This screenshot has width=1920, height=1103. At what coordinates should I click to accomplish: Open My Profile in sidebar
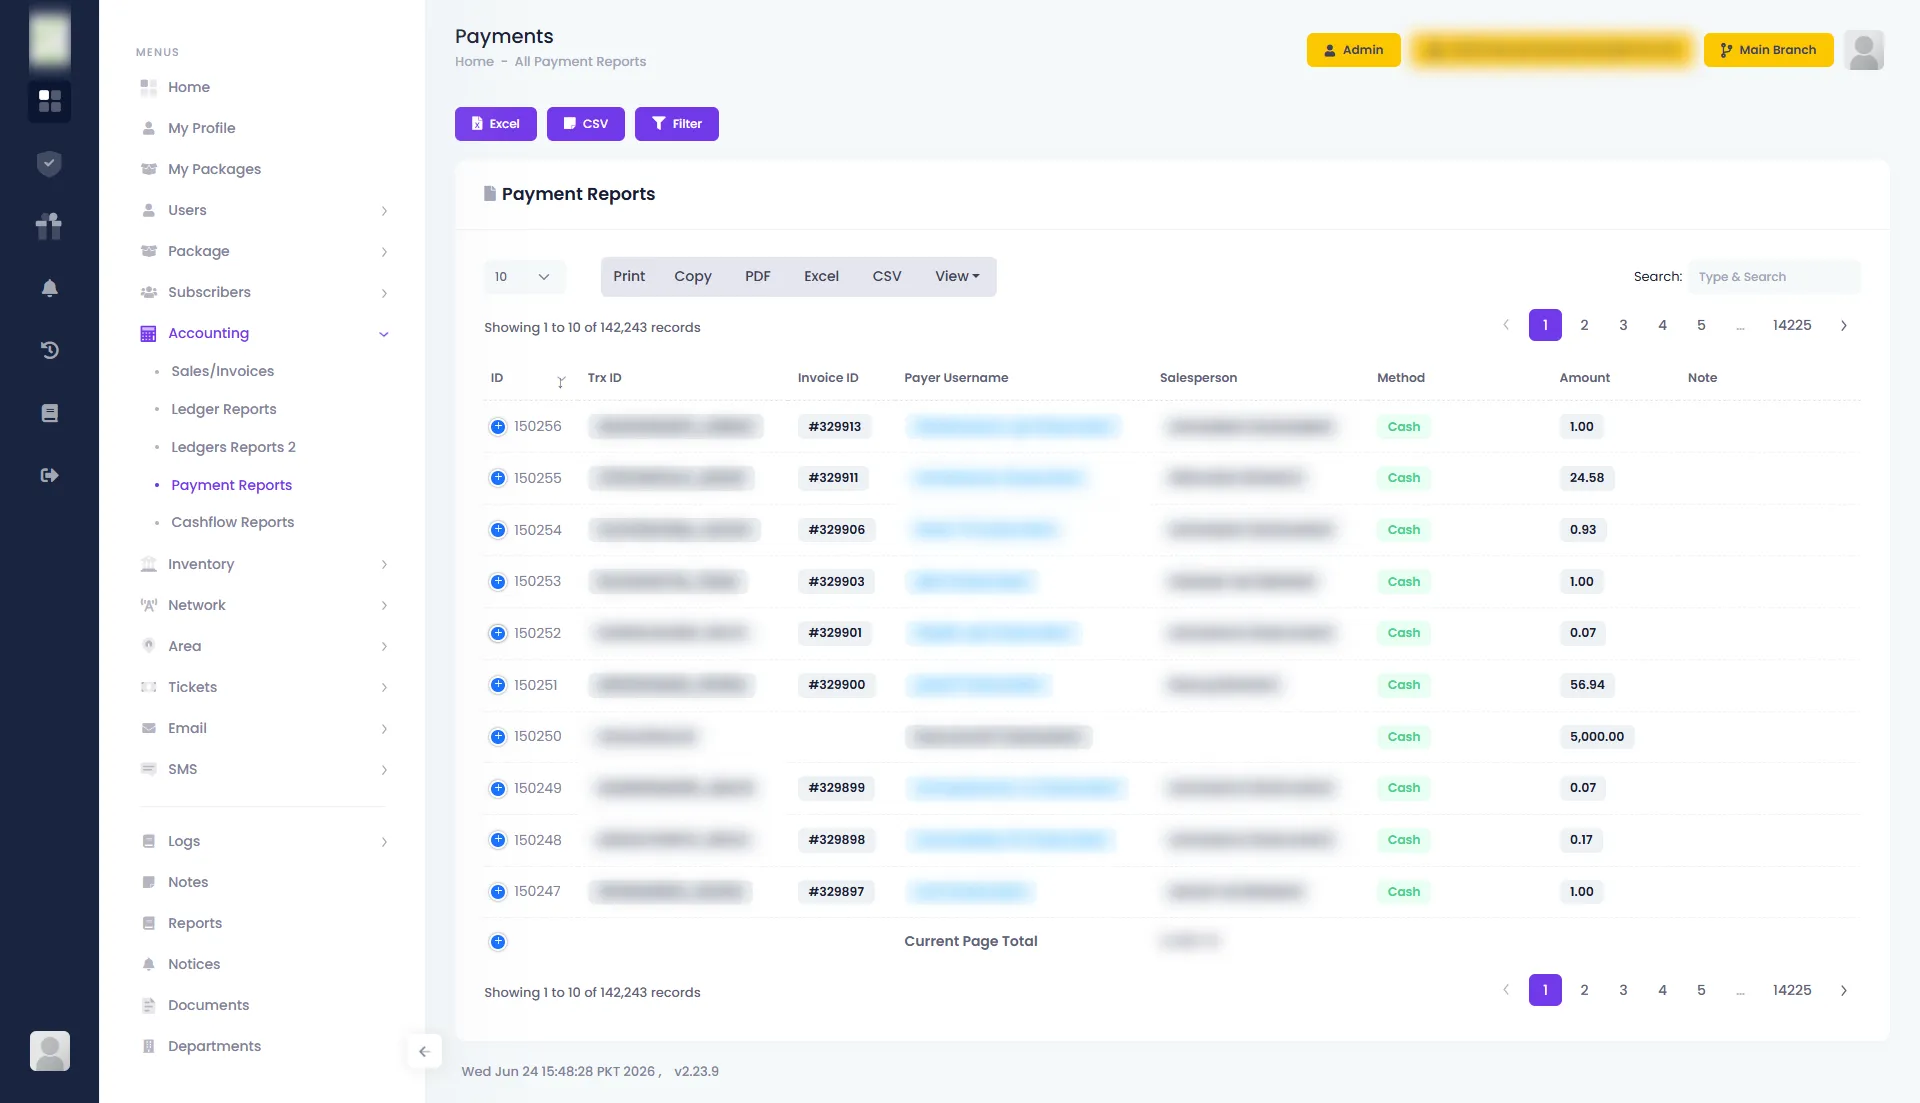click(x=201, y=129)
